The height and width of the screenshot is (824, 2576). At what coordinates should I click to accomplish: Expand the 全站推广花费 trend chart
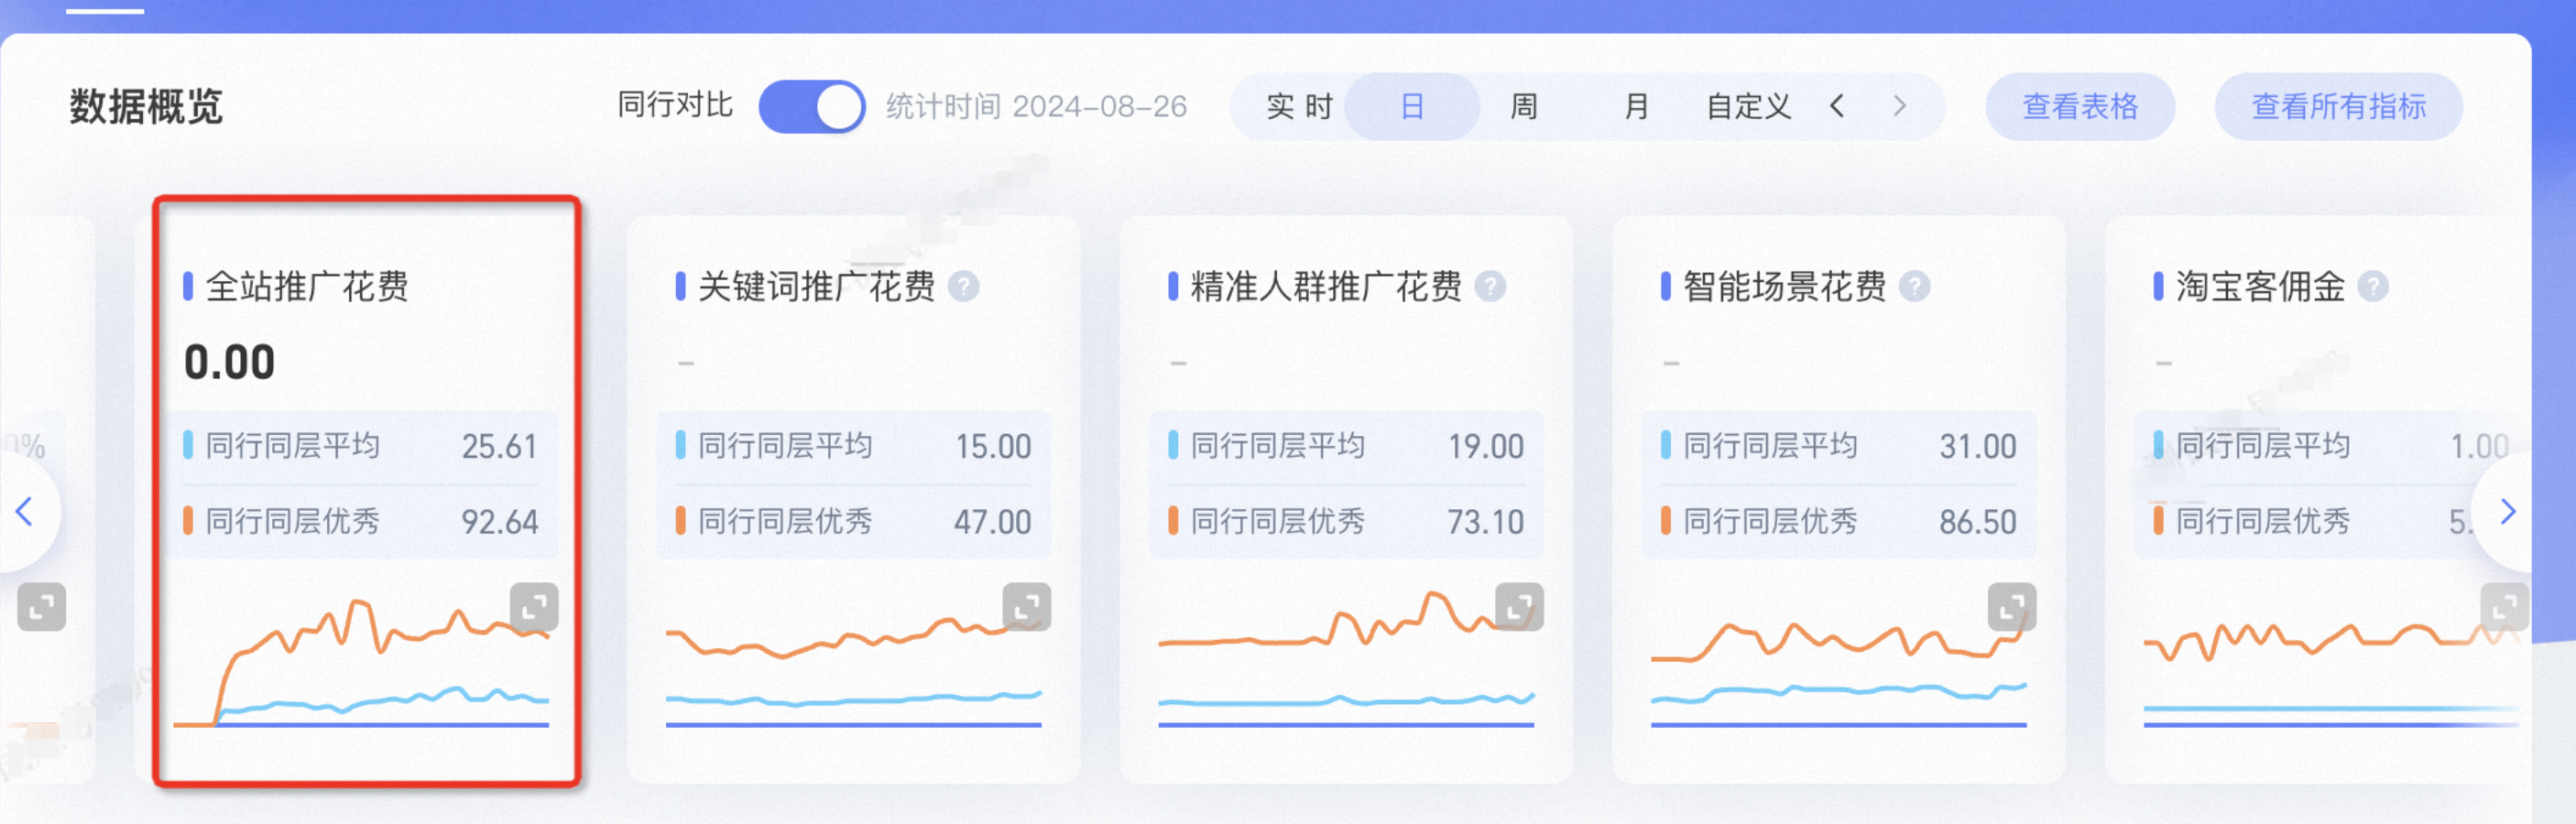click(x=534, y=606)
